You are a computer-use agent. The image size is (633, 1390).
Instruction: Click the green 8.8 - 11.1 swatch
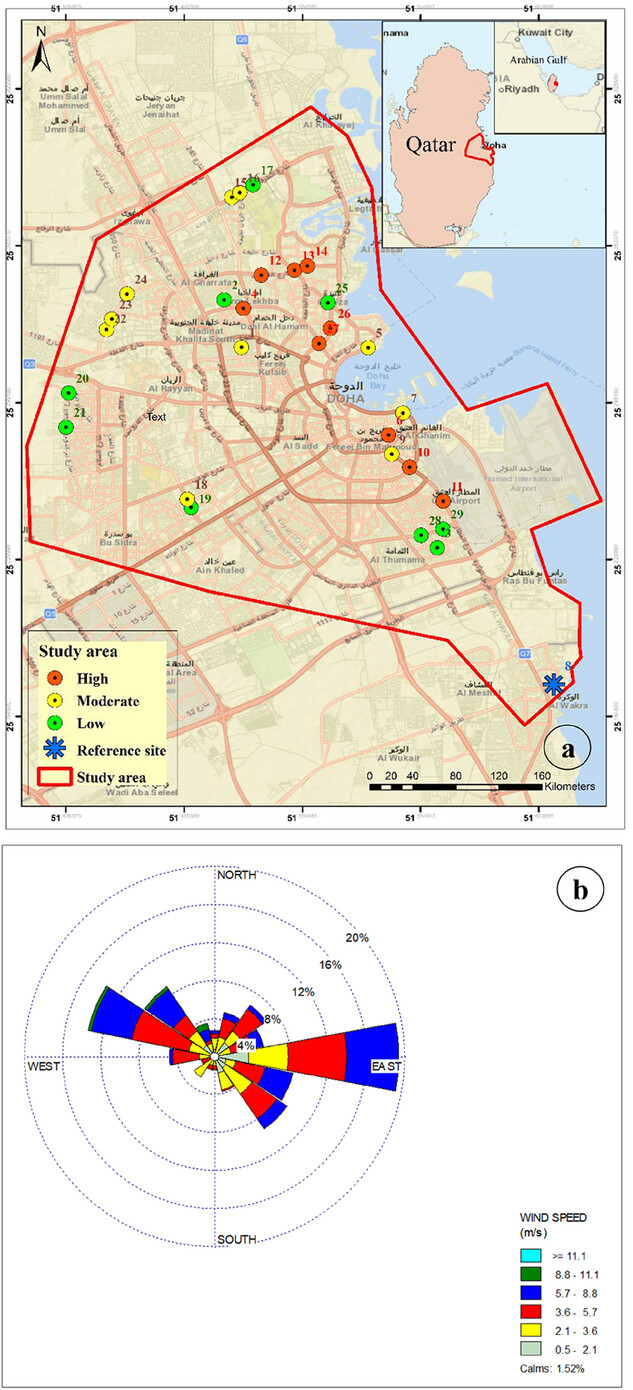click(x=529, y=1274)
